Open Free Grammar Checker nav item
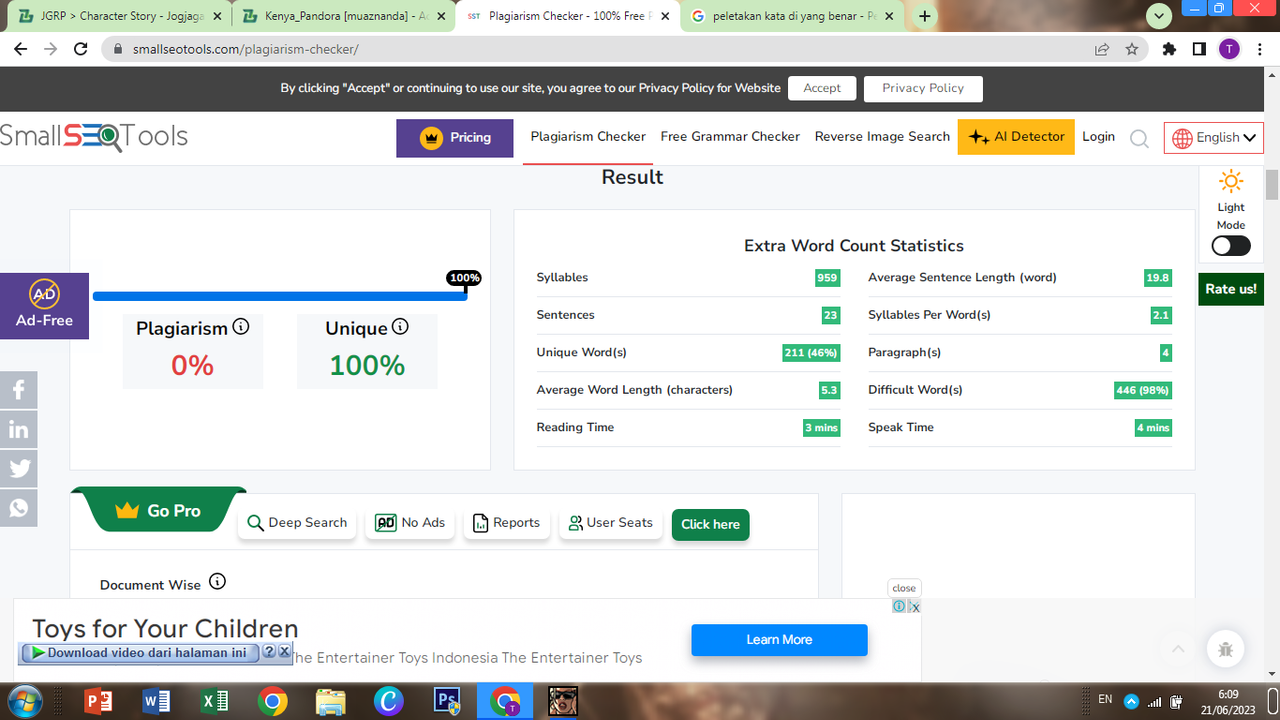 click(730, 137)
